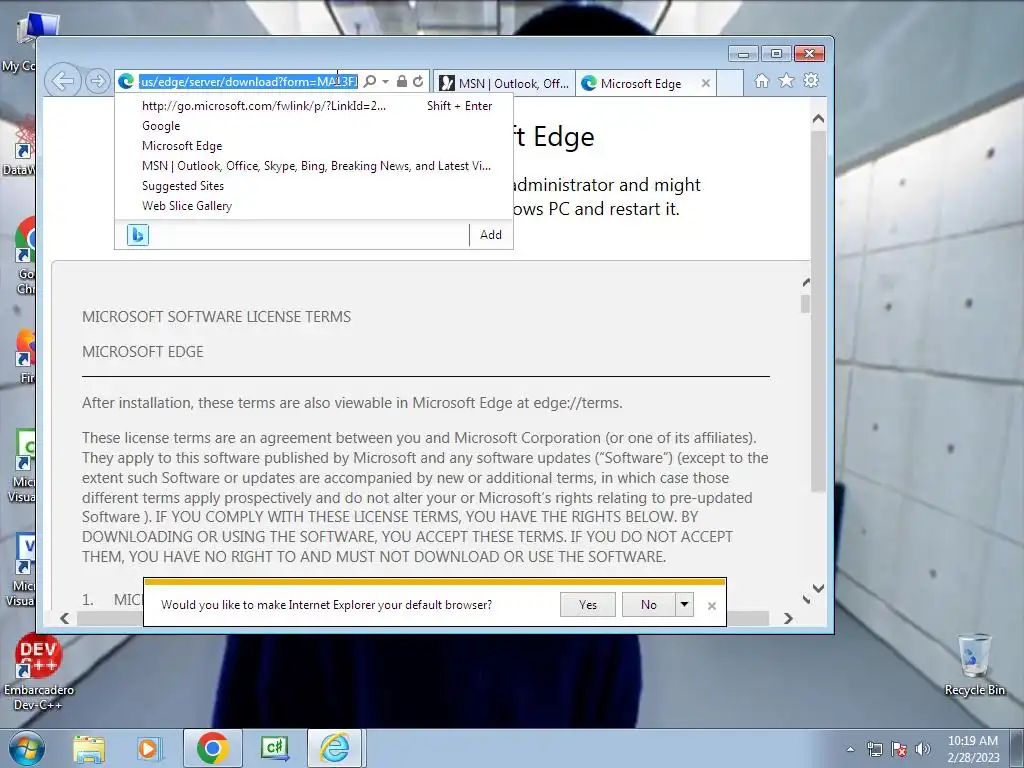The height and width of the screenshot is (768, 1024).
Task: Click MICROSOFT EDGE license heading text
Action: [x=142, y=352]
